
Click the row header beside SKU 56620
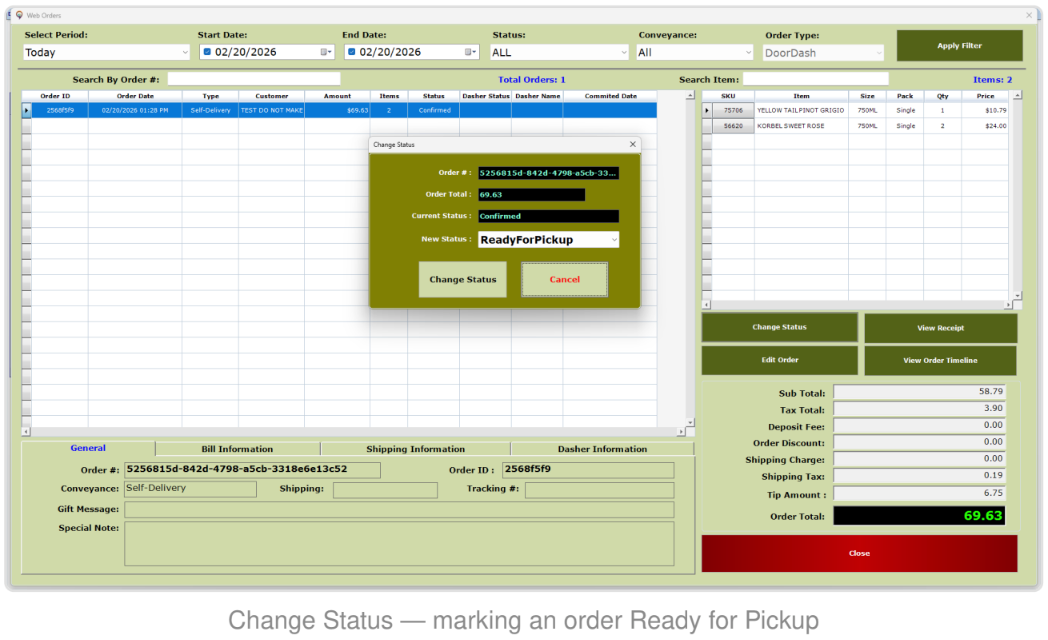tap(706, 126)
